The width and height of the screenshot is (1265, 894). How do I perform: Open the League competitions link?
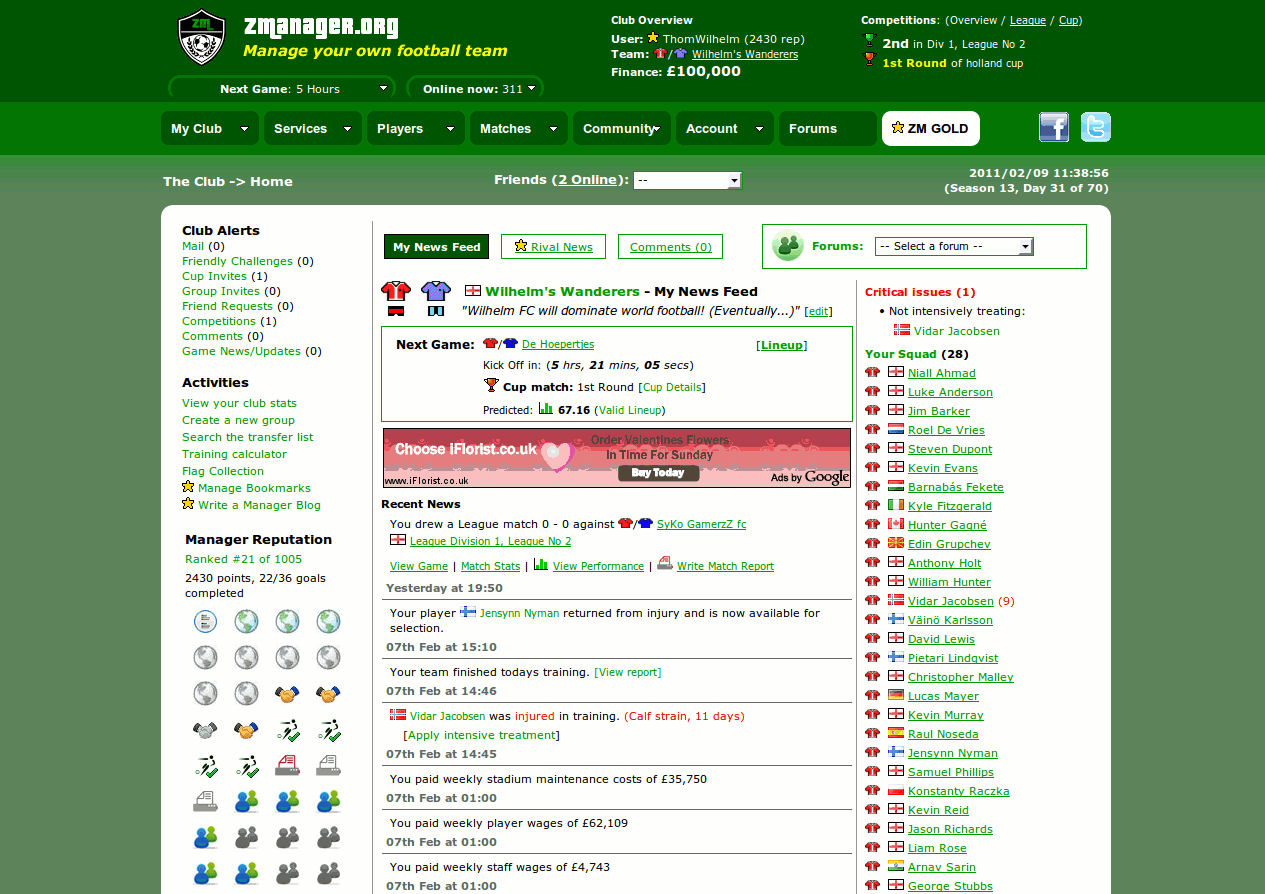click(x=1028, y=20)
